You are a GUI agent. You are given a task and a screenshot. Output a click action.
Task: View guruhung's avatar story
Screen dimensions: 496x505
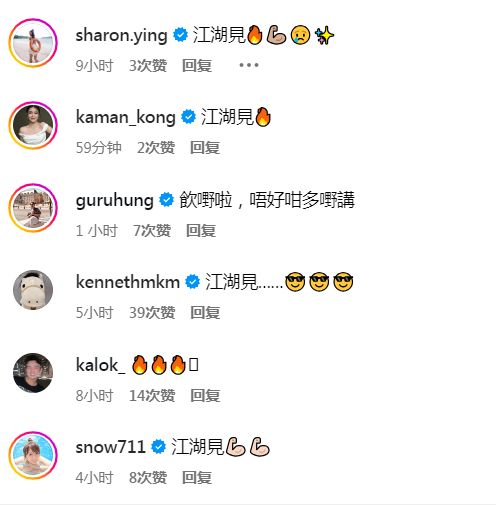click(33, 208)
